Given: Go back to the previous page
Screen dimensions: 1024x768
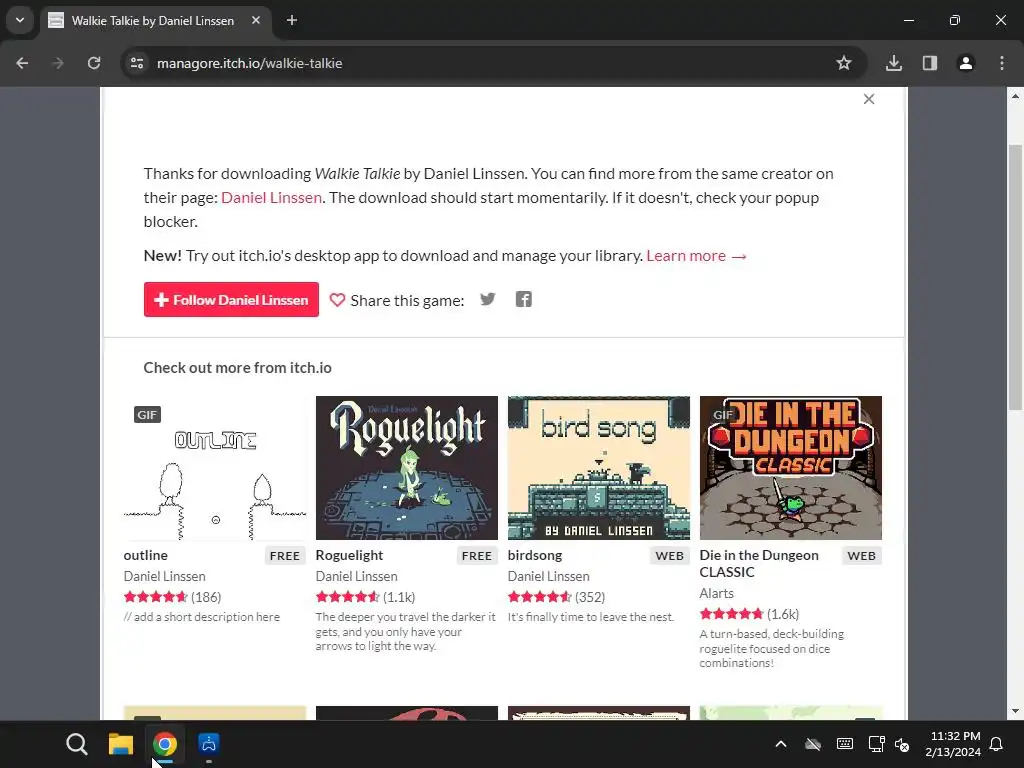Looking at the screenshot, I should (x=22, y=63).
